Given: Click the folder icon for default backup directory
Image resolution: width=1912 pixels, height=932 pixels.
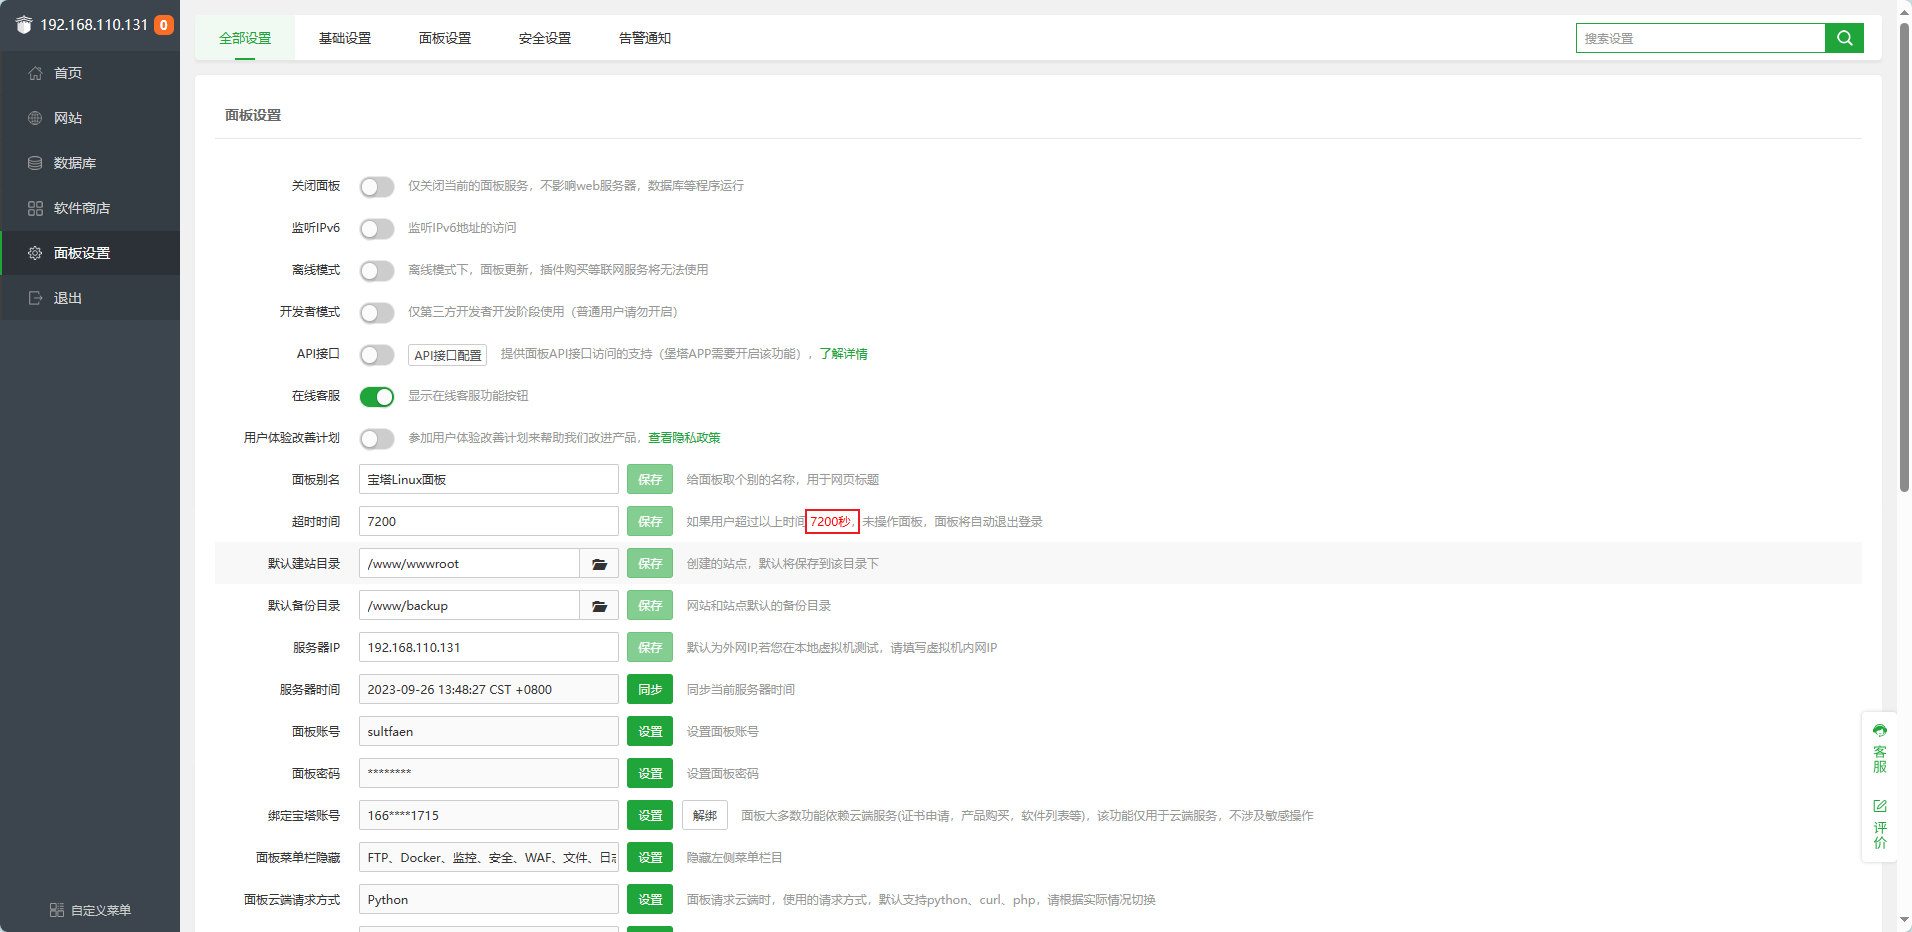Looking at the screenshot, I should (599, 606).
